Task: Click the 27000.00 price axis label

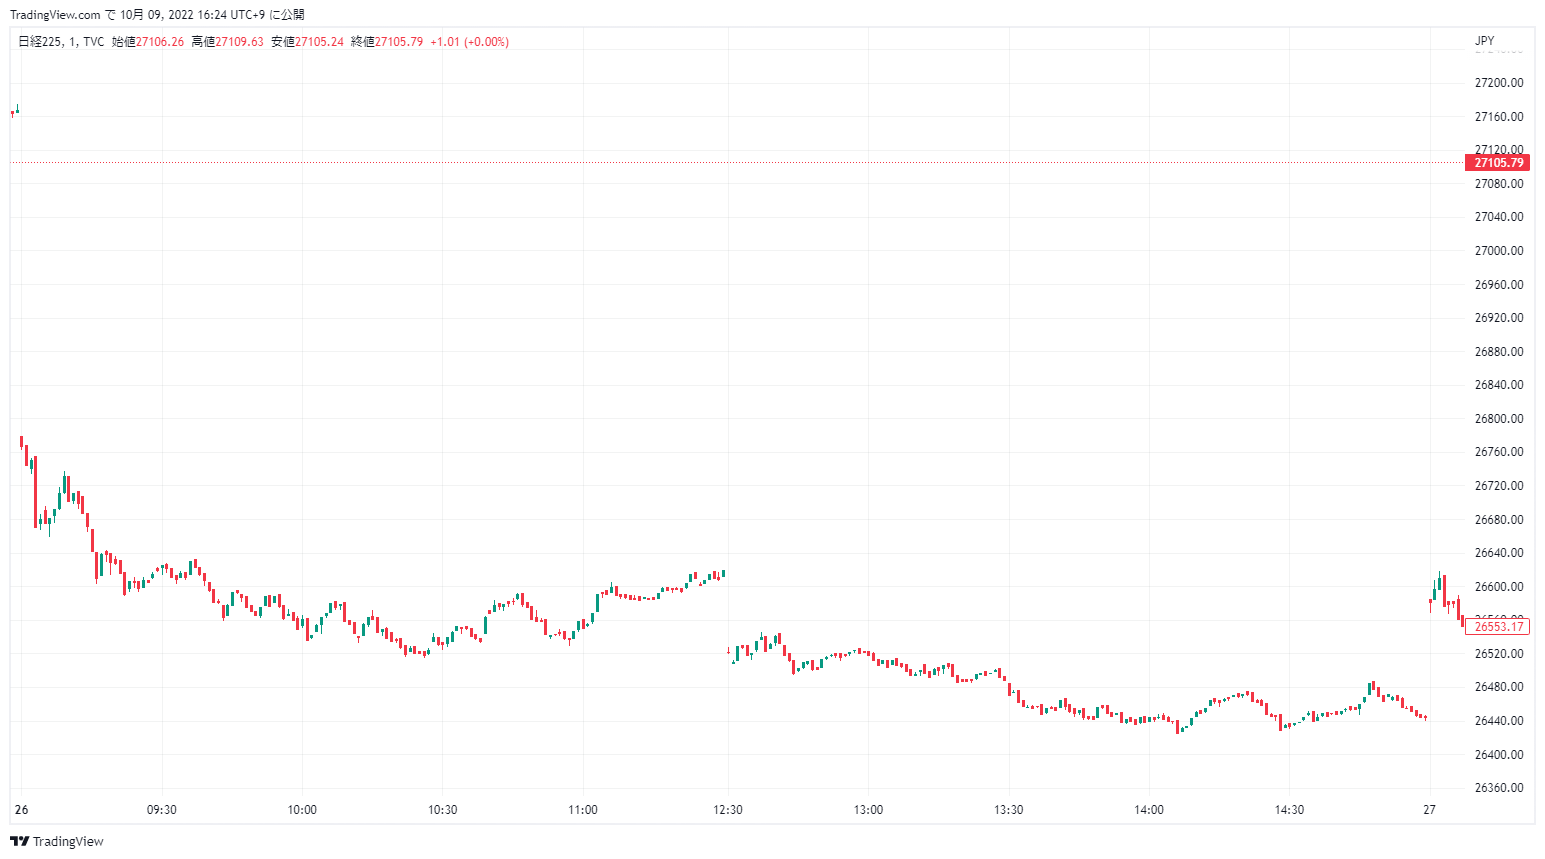Action: tap(1499, 251)
